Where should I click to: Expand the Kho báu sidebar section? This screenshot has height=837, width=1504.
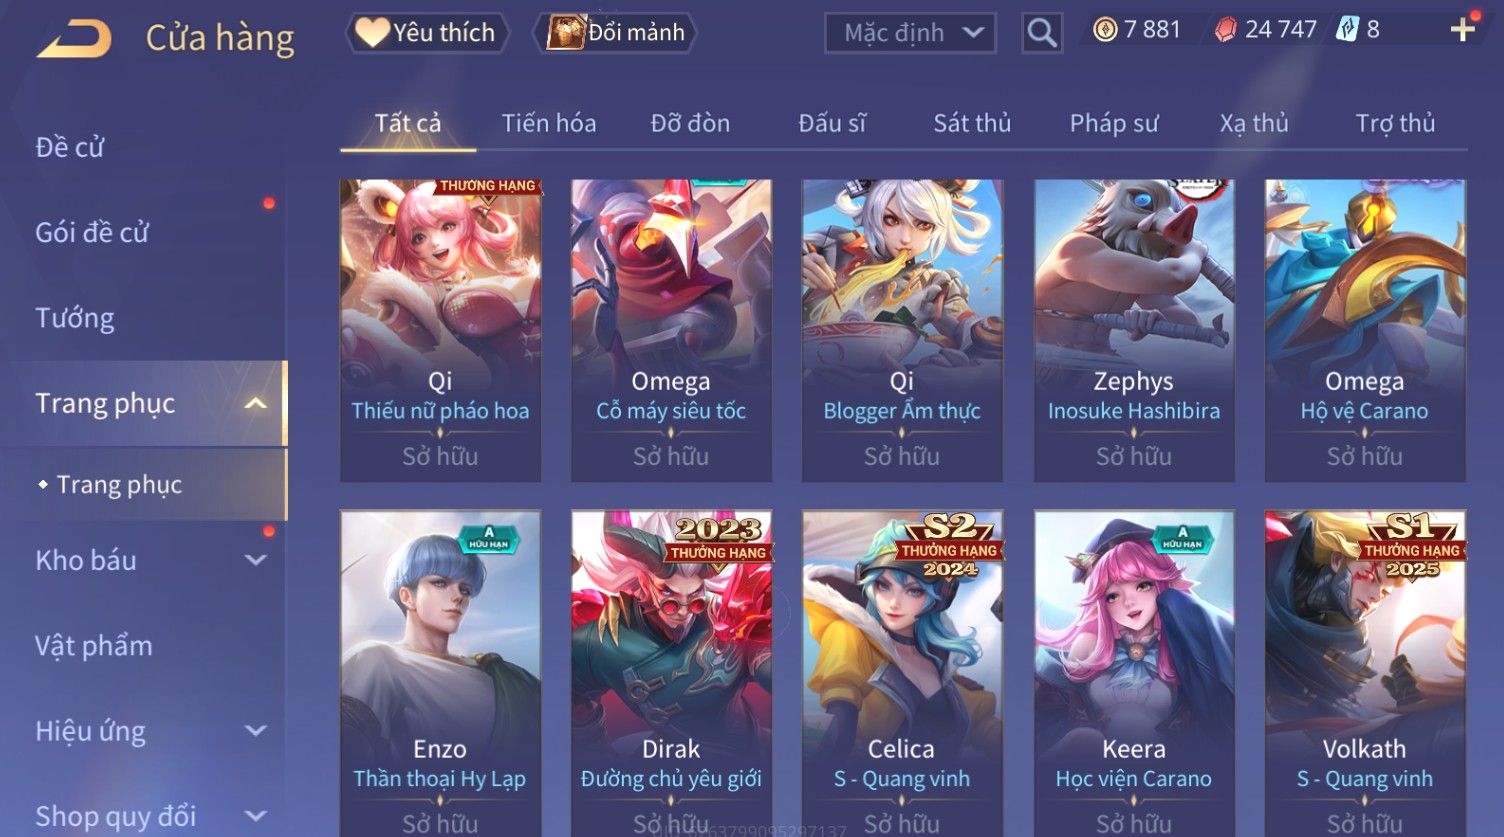click(x=256, y=561)
